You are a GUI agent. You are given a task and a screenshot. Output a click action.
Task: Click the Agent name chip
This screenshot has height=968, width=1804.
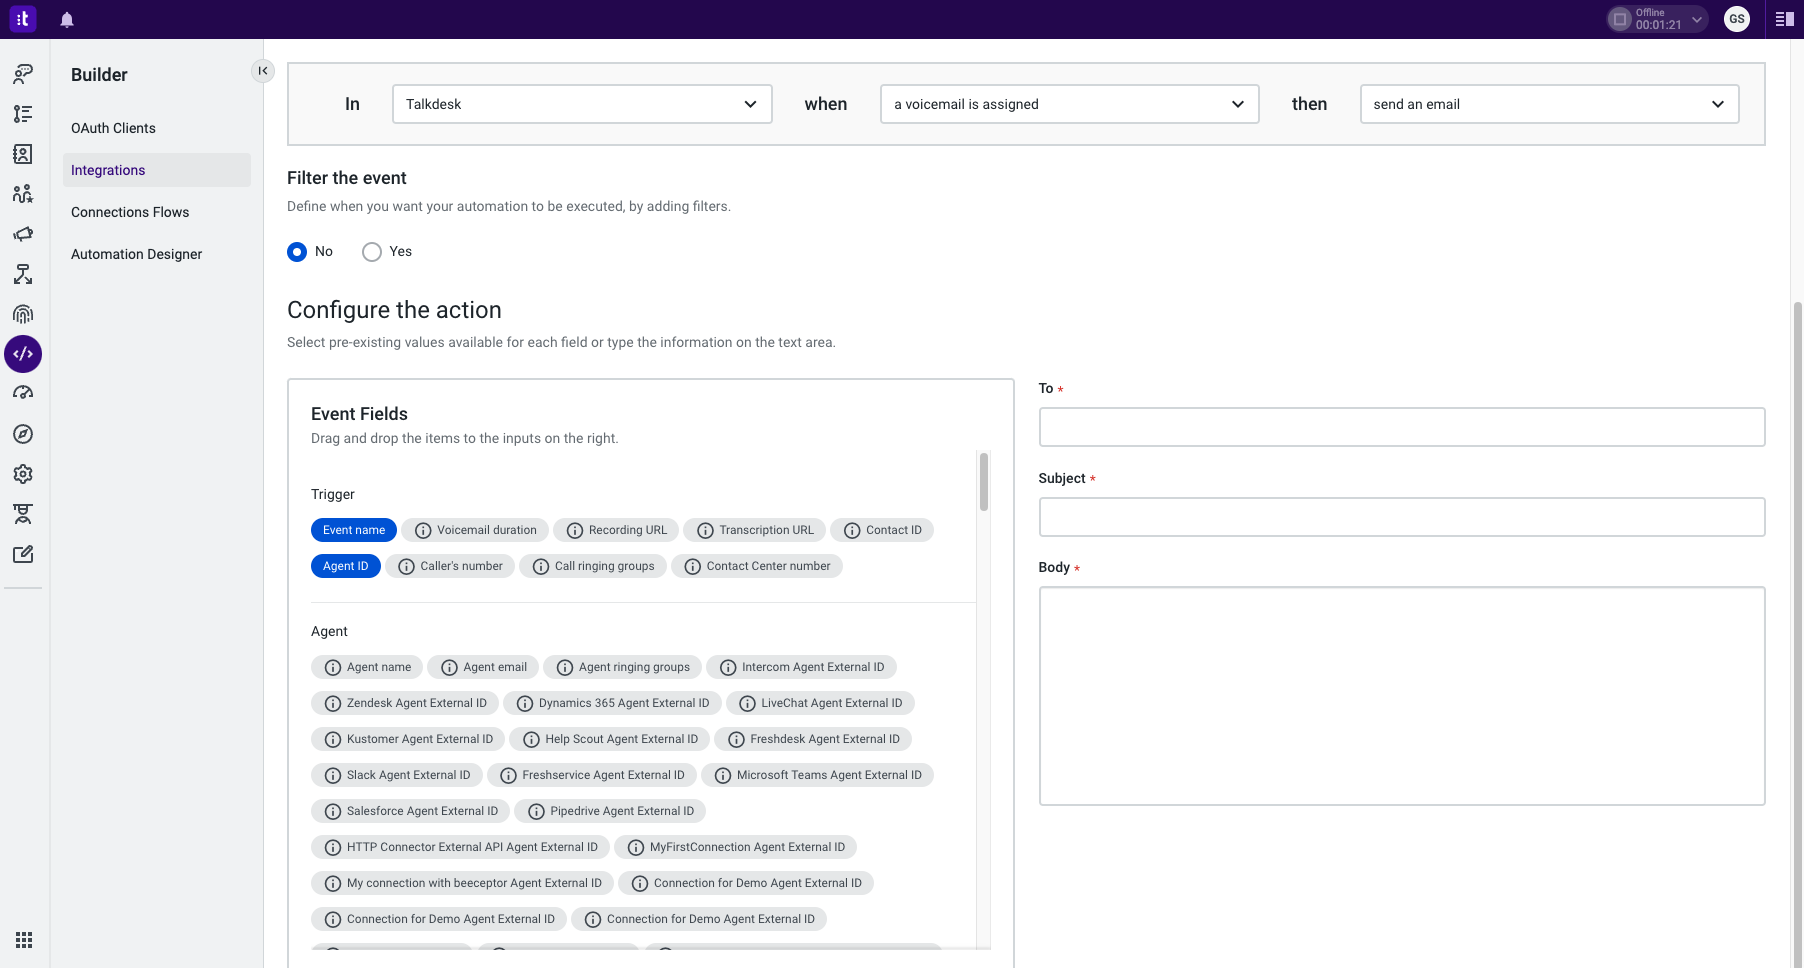click(x=367, y=667)
